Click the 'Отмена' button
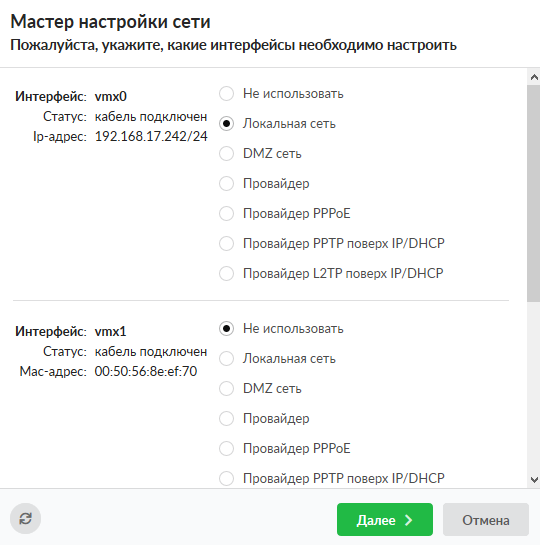The image size is (540, 545). 486,520
